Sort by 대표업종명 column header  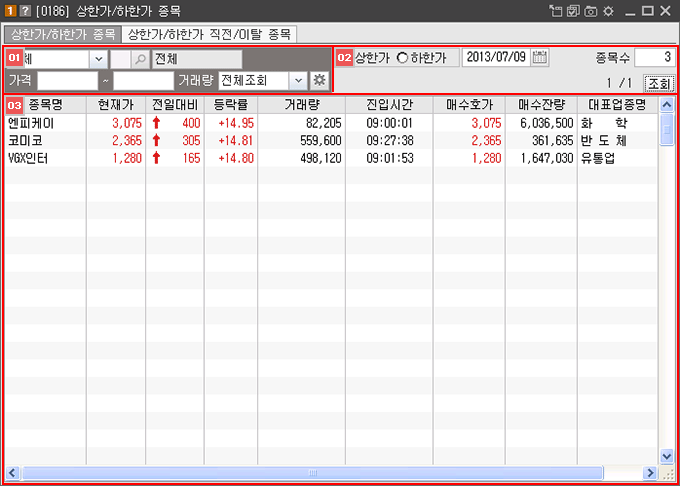coord(617,105)
